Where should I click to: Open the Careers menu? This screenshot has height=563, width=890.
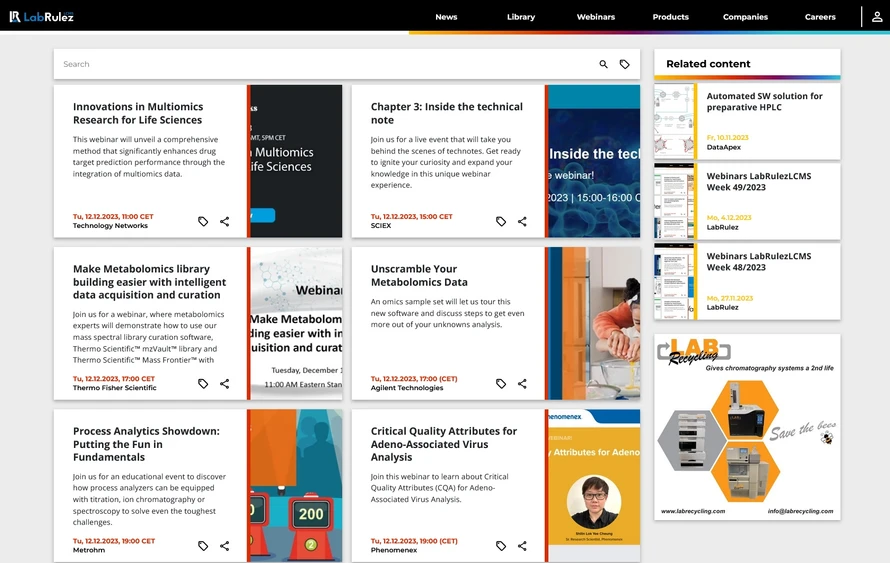point(820,17)
